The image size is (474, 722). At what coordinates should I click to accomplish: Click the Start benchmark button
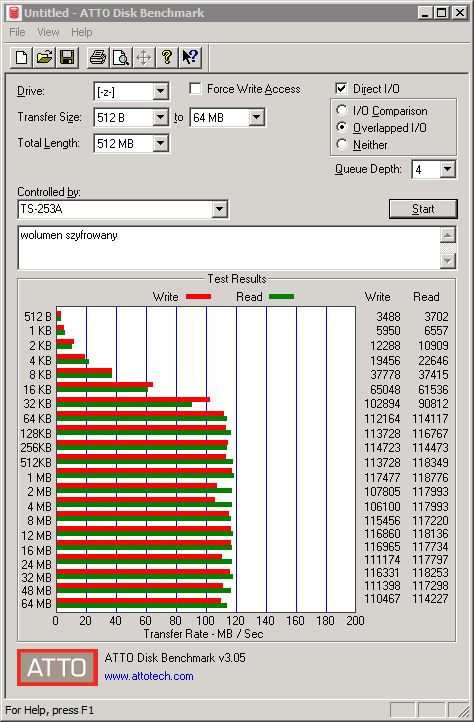pos(423,209)
